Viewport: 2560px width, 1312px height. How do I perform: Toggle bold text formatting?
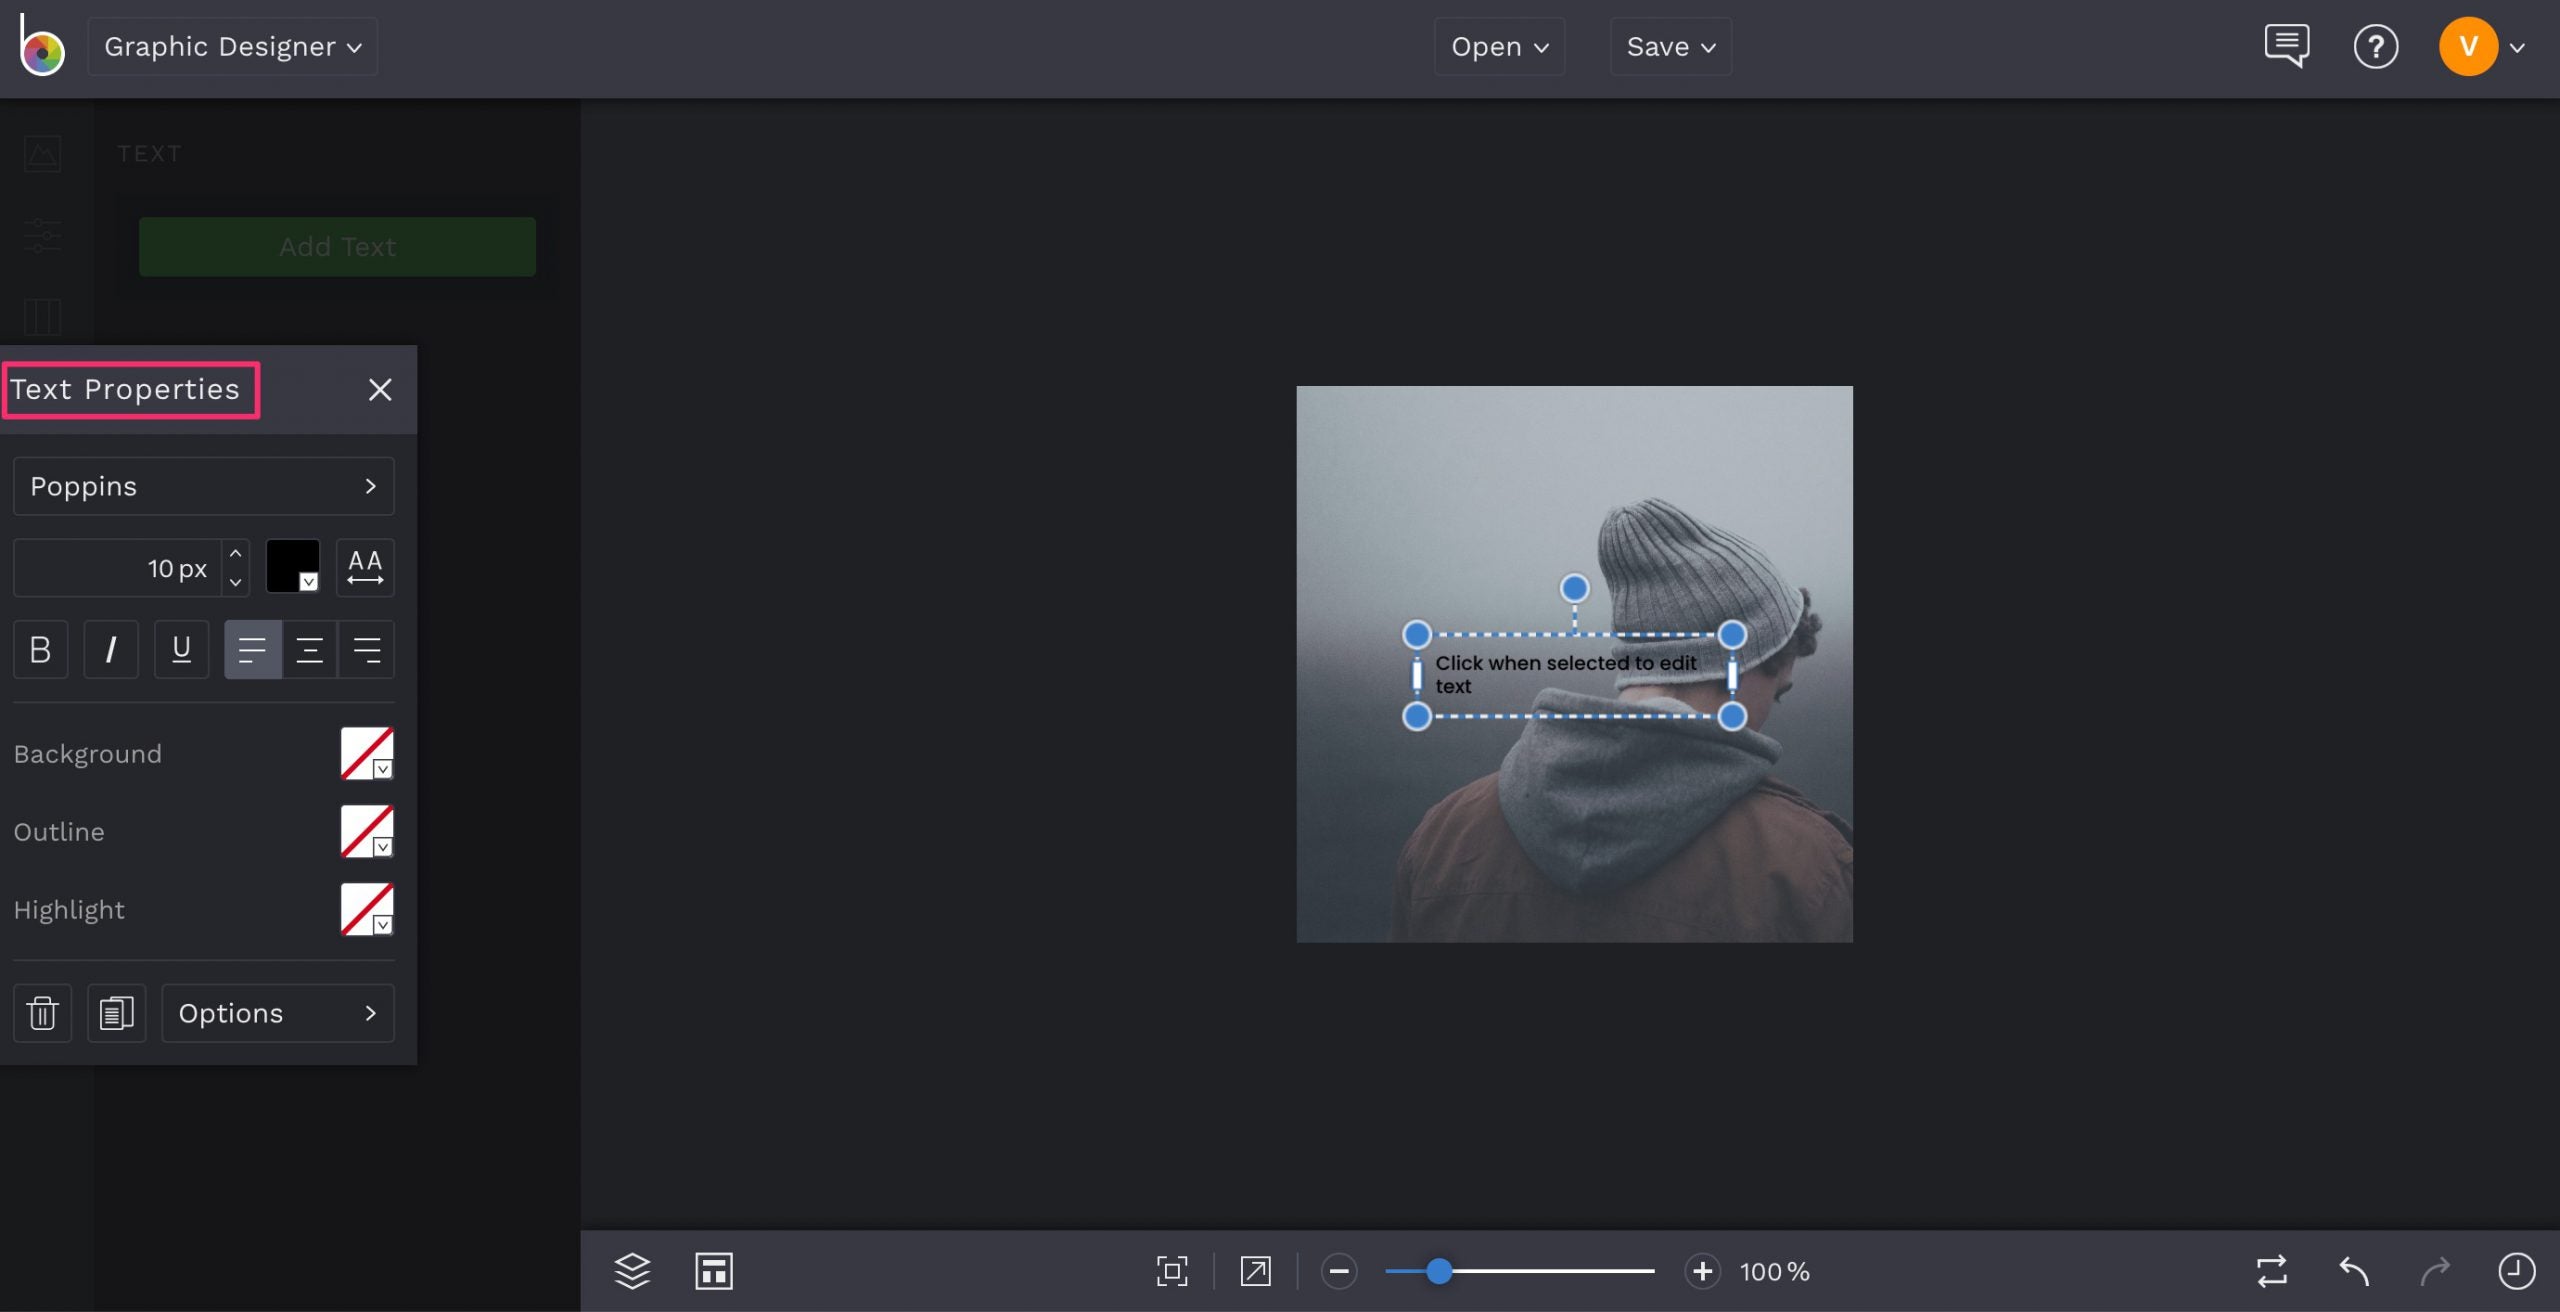coord(40,649)
